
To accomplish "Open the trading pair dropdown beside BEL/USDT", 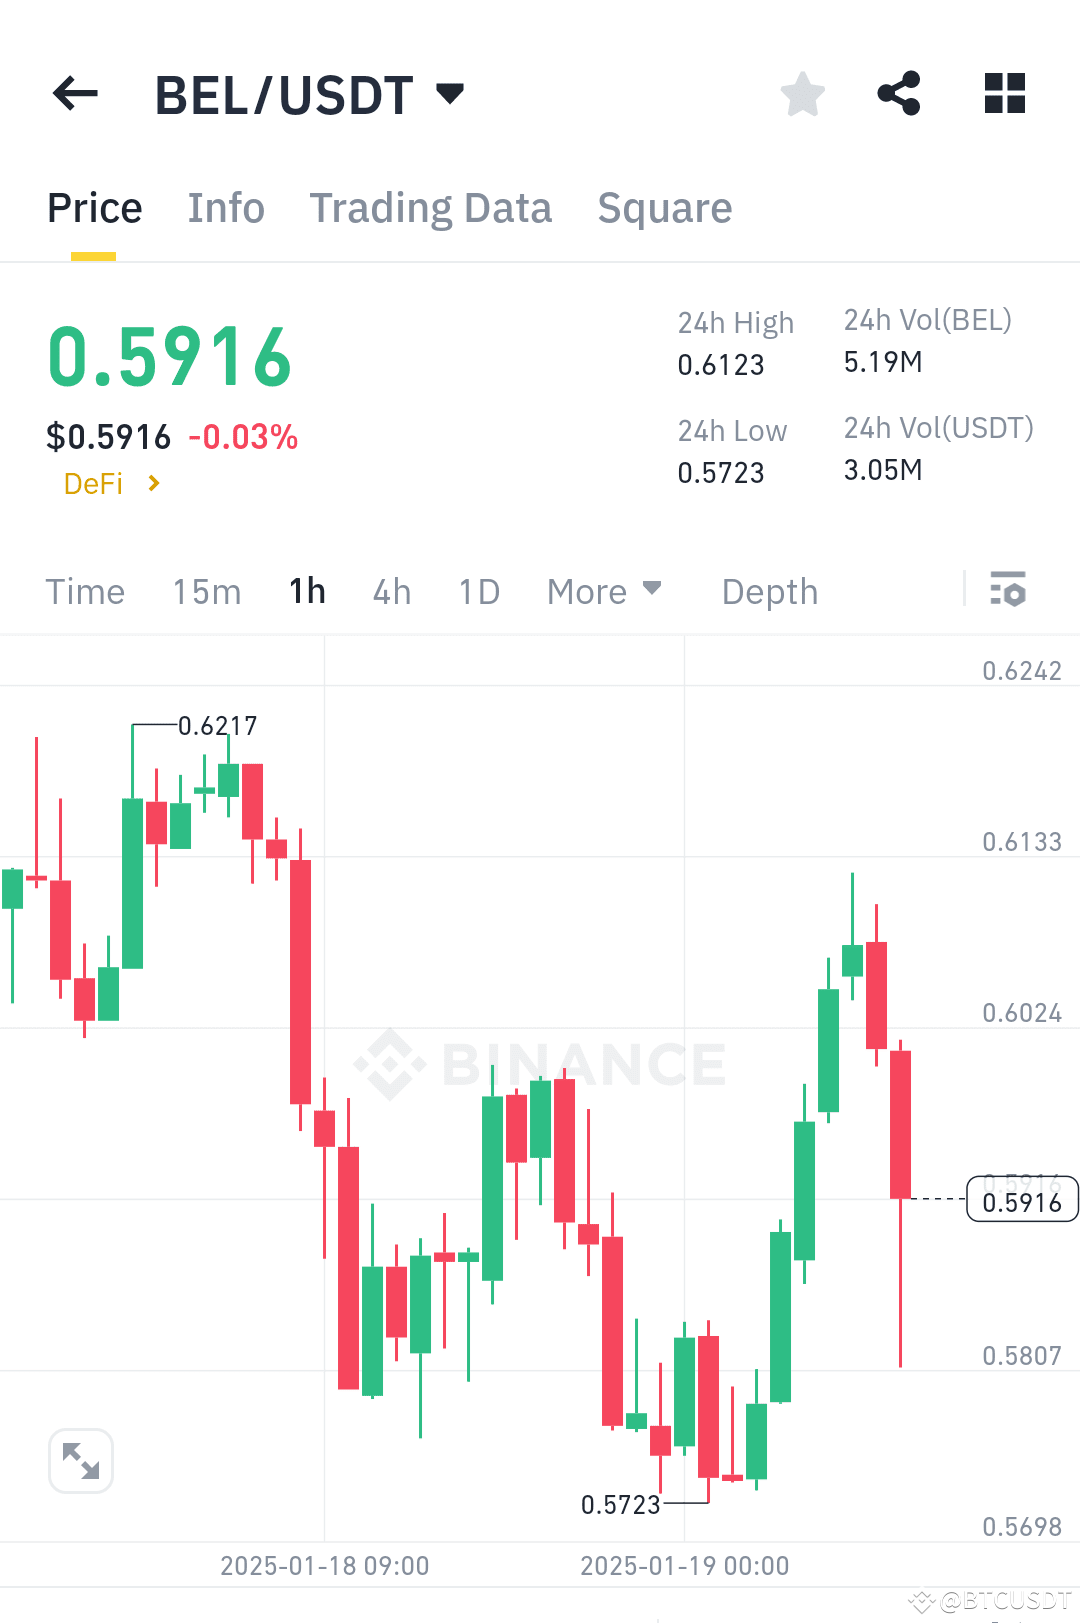I will (x=449, y=93).
